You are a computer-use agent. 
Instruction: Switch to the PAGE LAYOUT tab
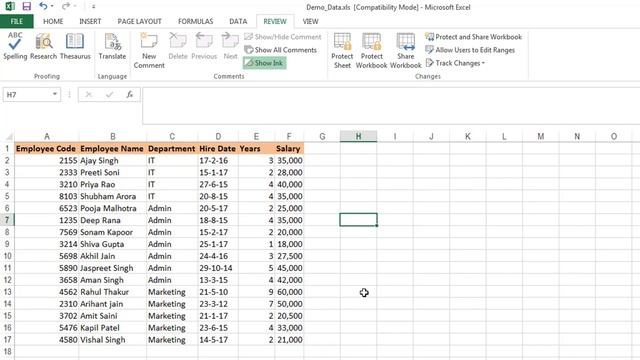click(x=140, y=21)
